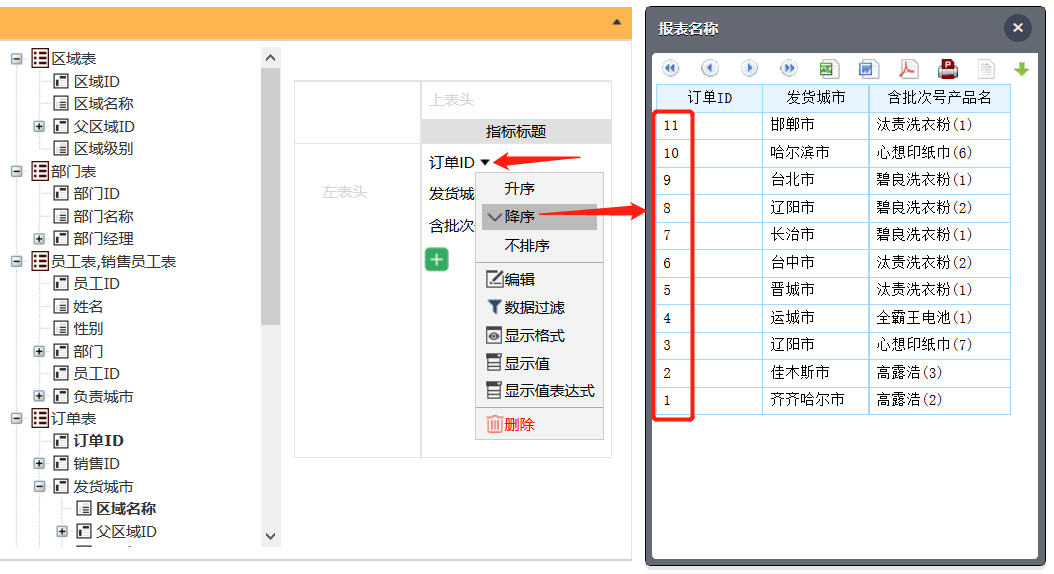Export report to Excel

(827, 69)
